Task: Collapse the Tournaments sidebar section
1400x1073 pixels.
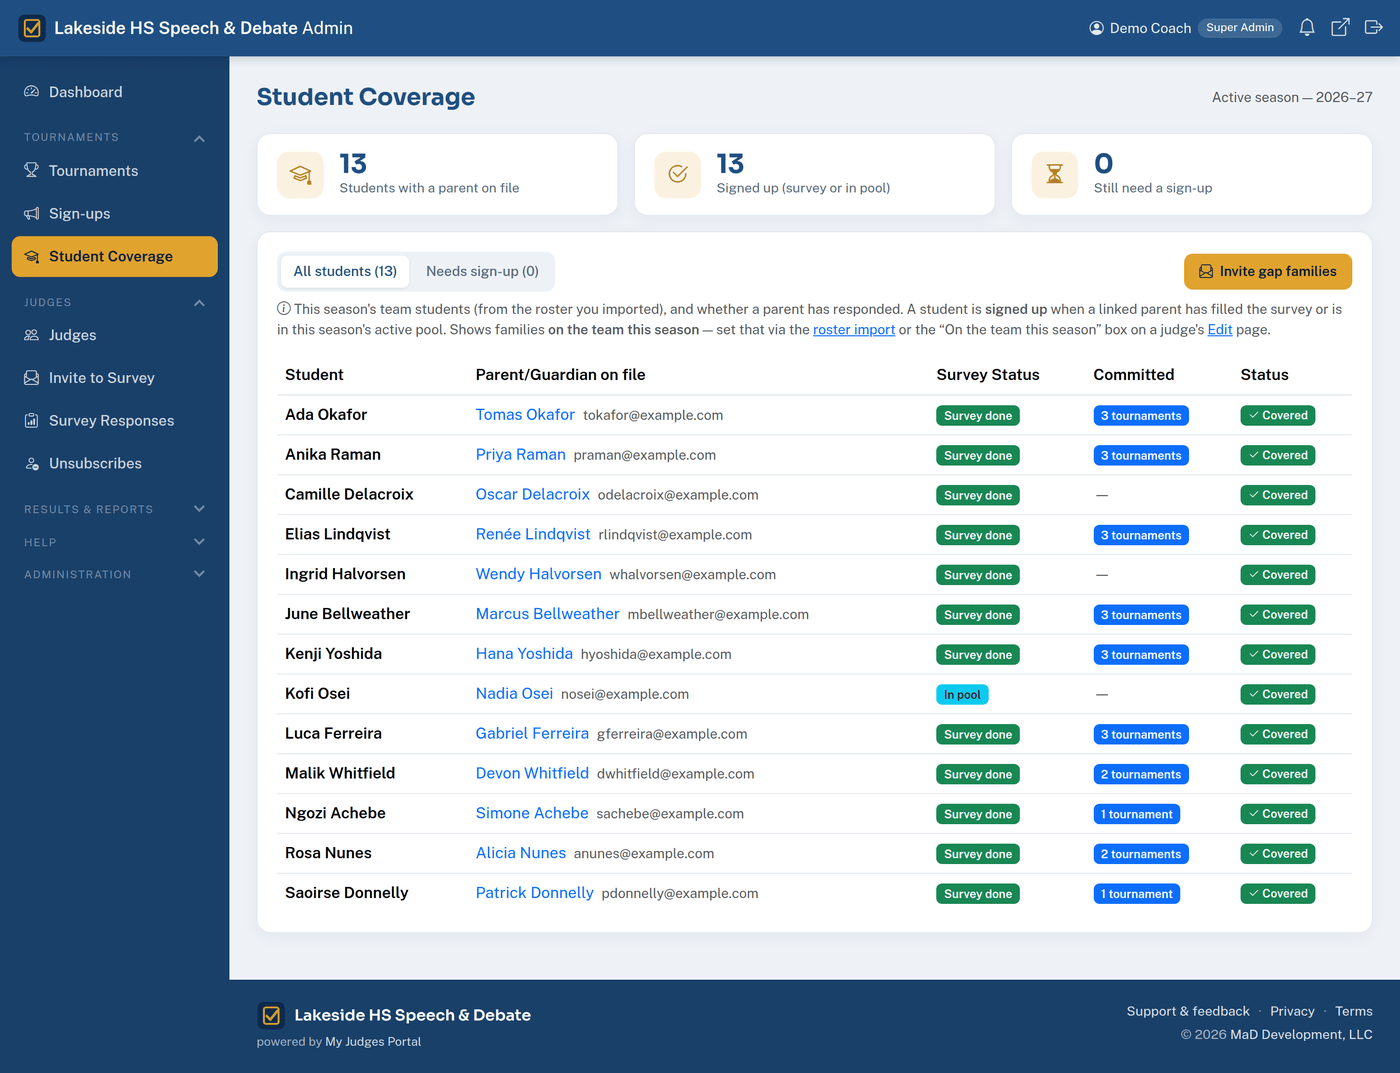Action: click(199, 138)
